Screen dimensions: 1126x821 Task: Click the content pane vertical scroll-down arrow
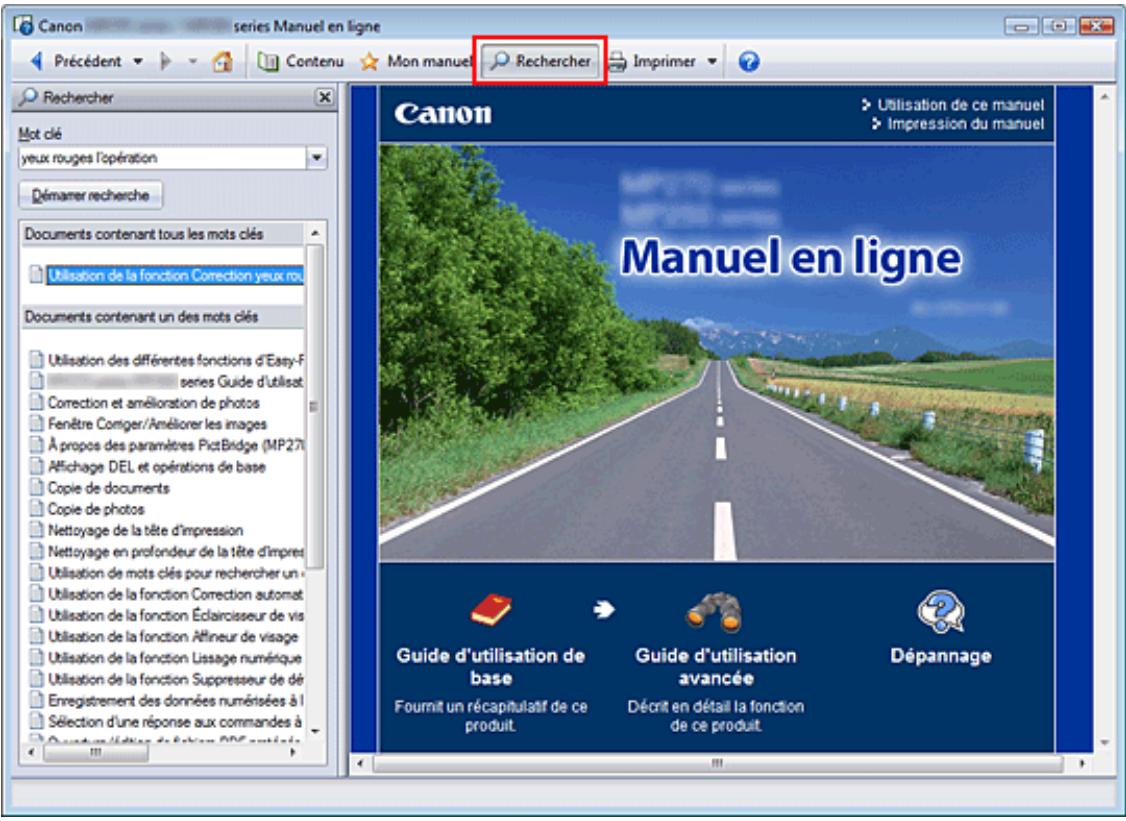tap(1104, 743)
